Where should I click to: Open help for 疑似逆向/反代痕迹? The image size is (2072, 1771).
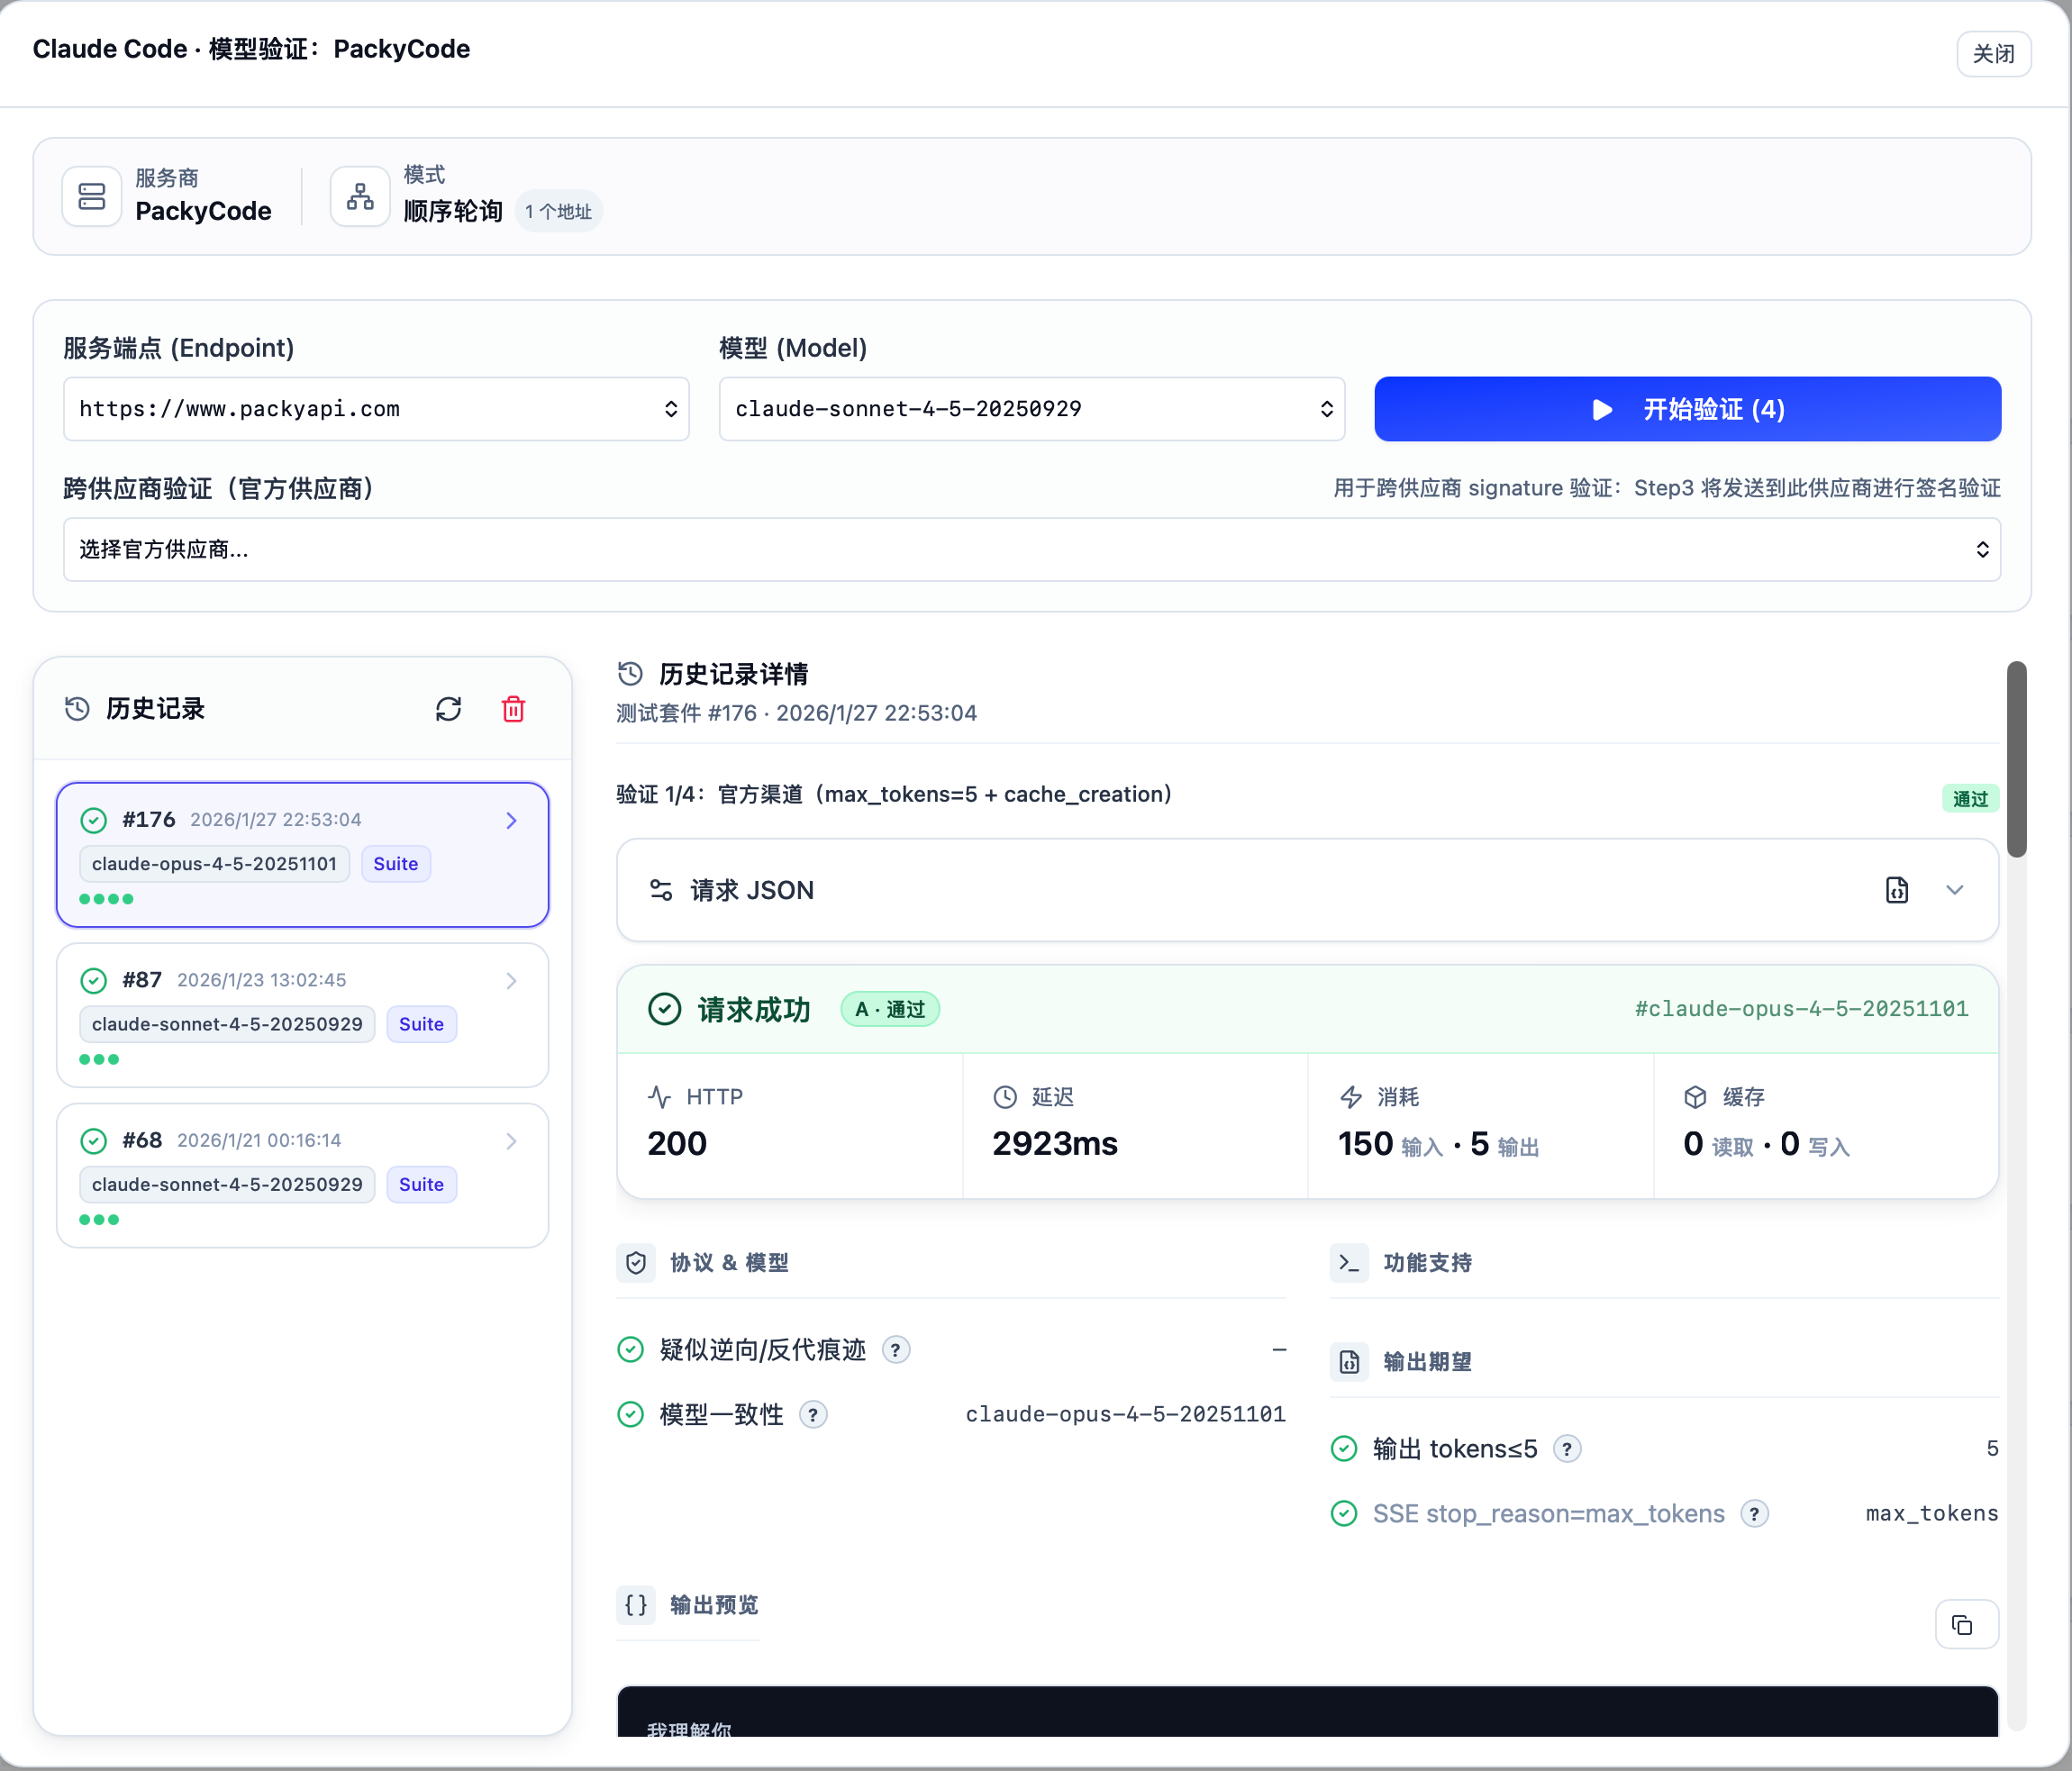[896, 1350]
